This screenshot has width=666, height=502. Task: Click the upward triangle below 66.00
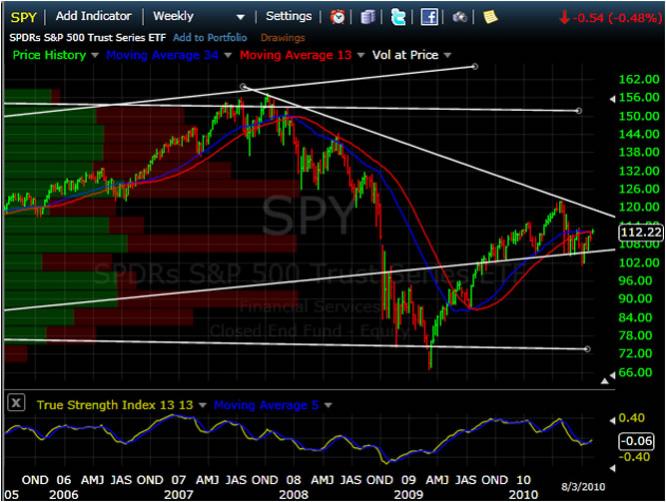[x=605, y=381]
